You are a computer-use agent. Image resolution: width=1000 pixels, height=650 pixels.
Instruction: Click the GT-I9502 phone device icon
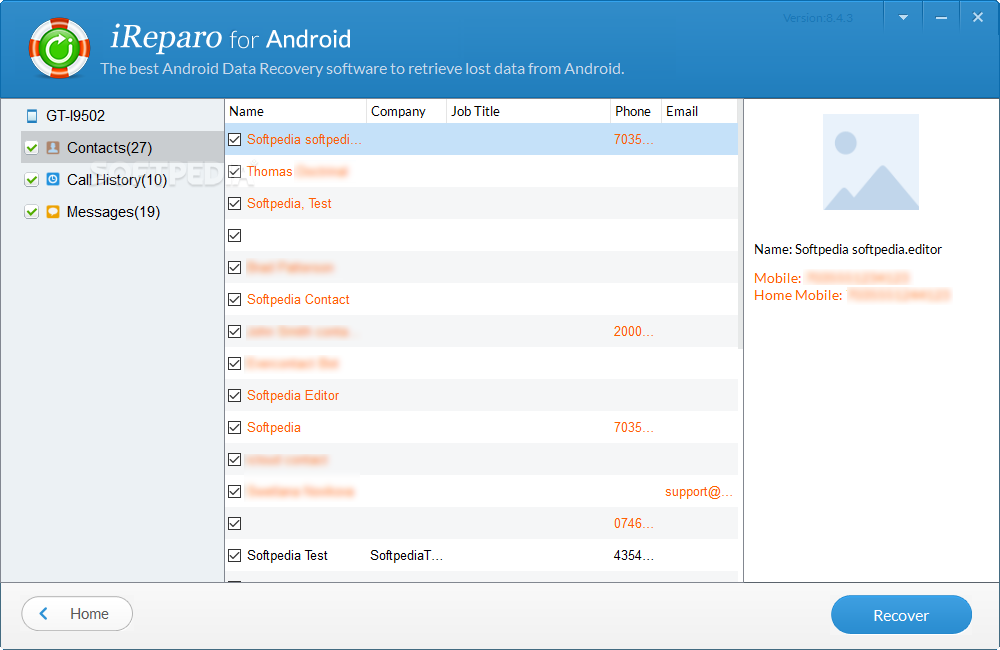pos(32,115)
